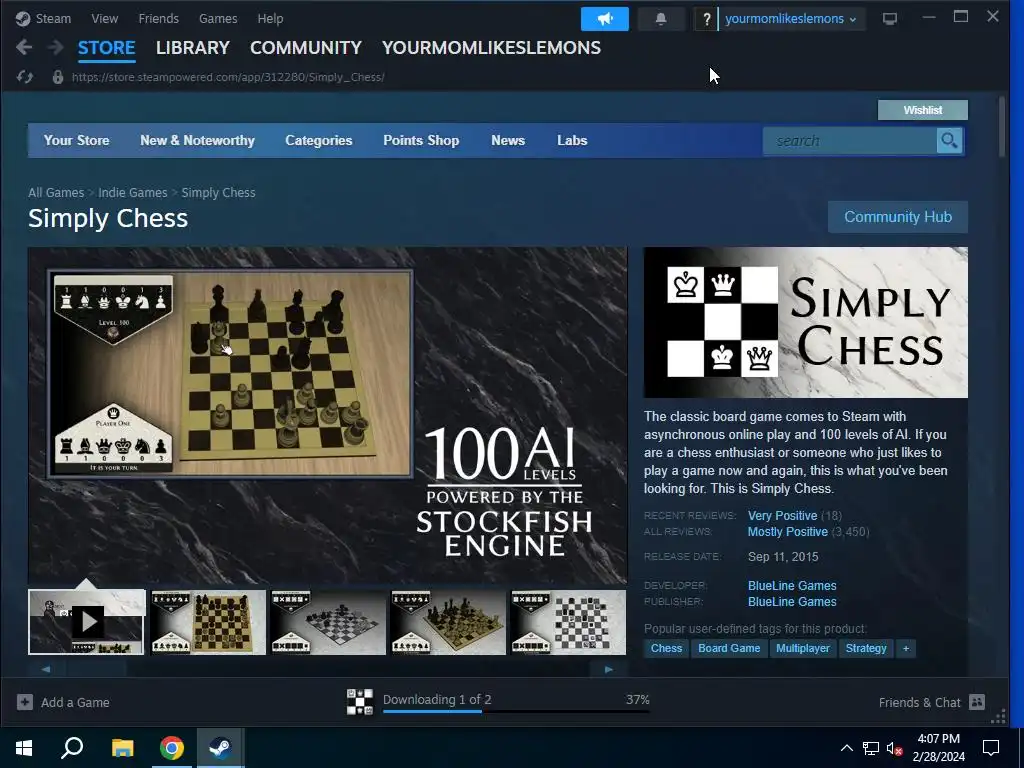Open Friends & Chat icon

(977, 702)
